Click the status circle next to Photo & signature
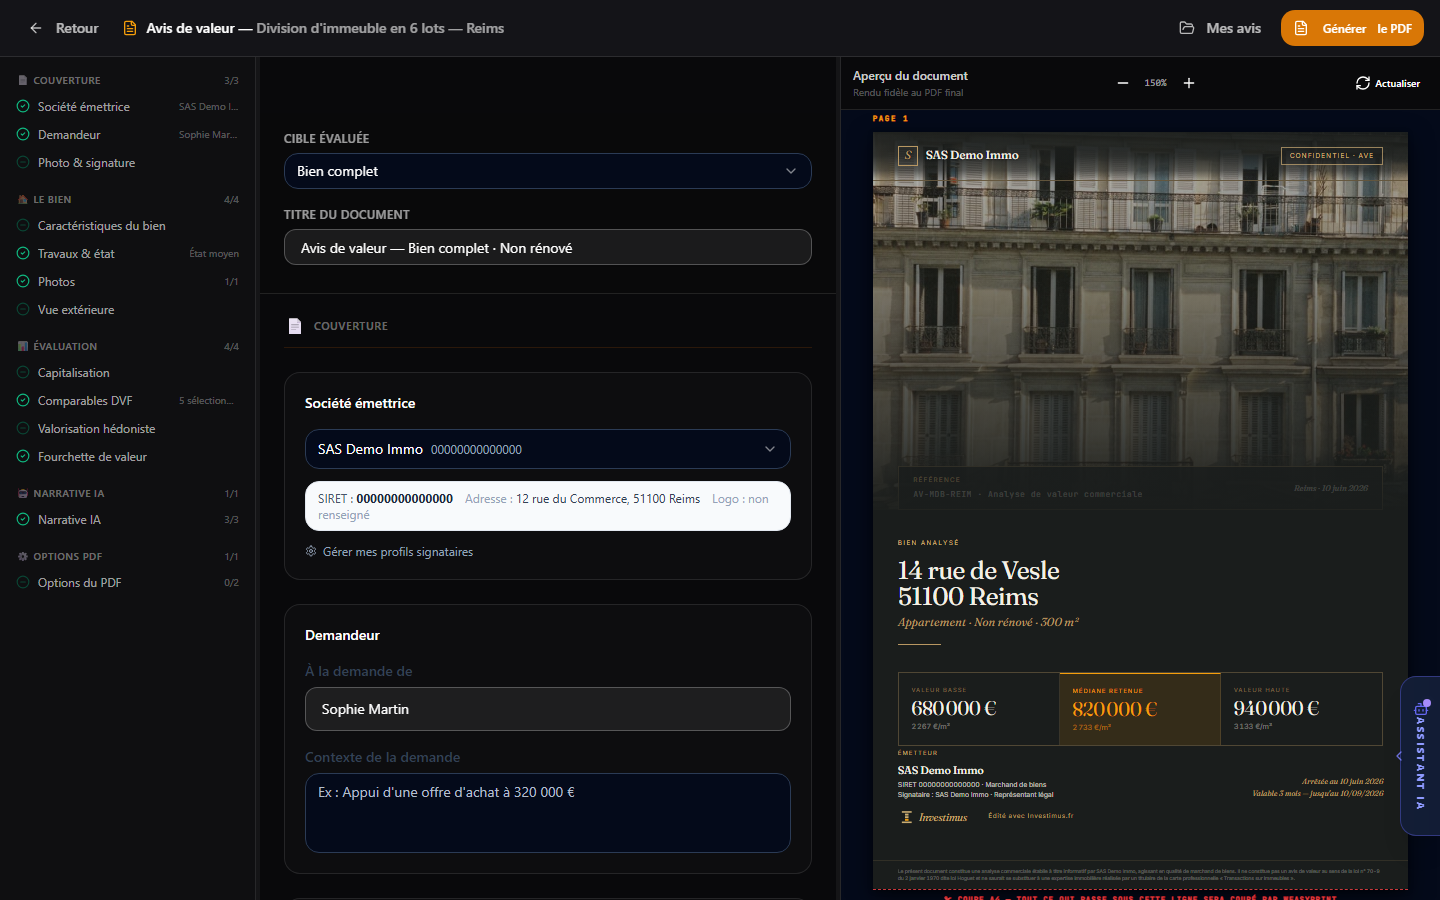Viewport: 1440px width, 900px height. (23, 163)
